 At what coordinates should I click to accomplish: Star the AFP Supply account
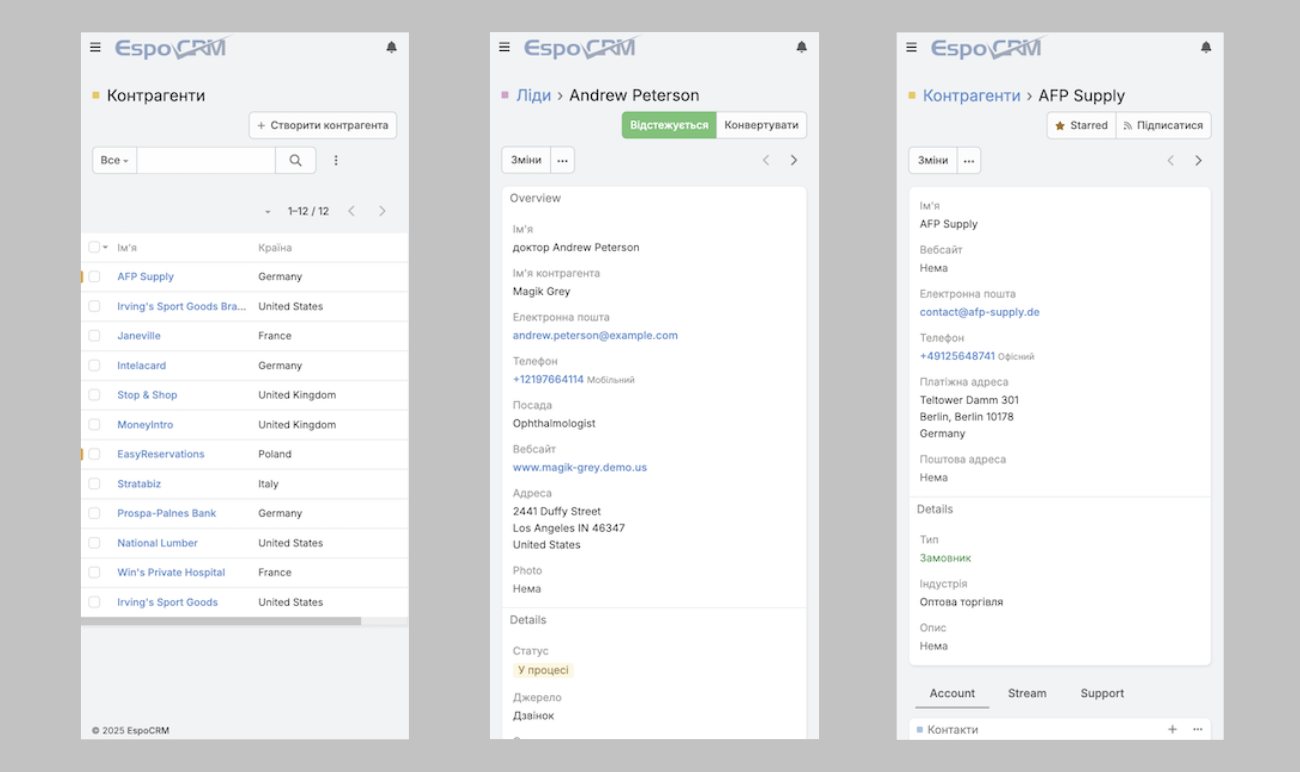click(x=1081, y=125)
